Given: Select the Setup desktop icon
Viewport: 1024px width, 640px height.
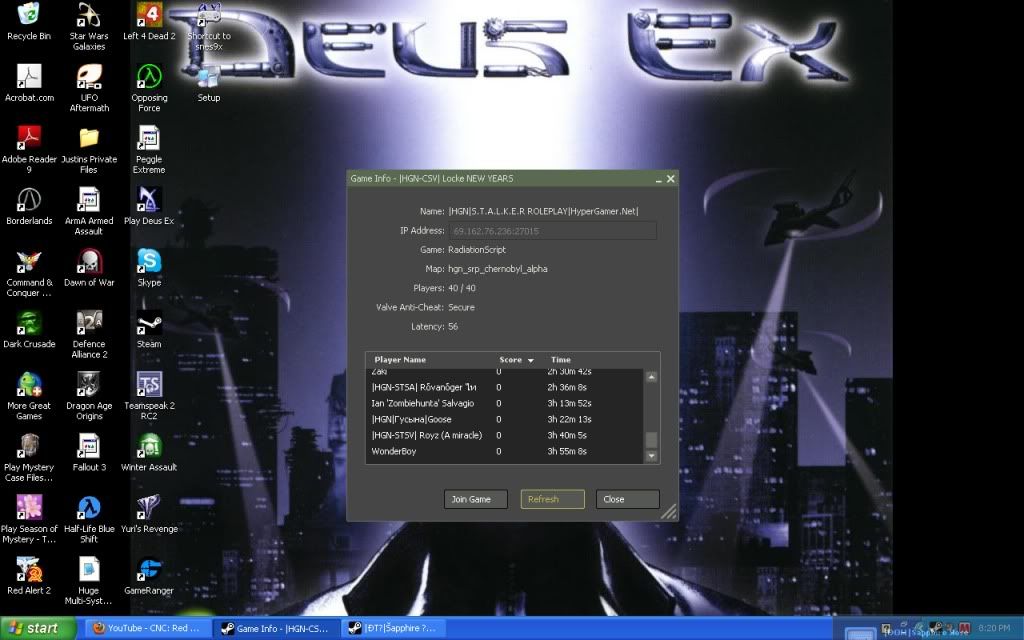Looking at the screenshot, I should coord(209,83).
